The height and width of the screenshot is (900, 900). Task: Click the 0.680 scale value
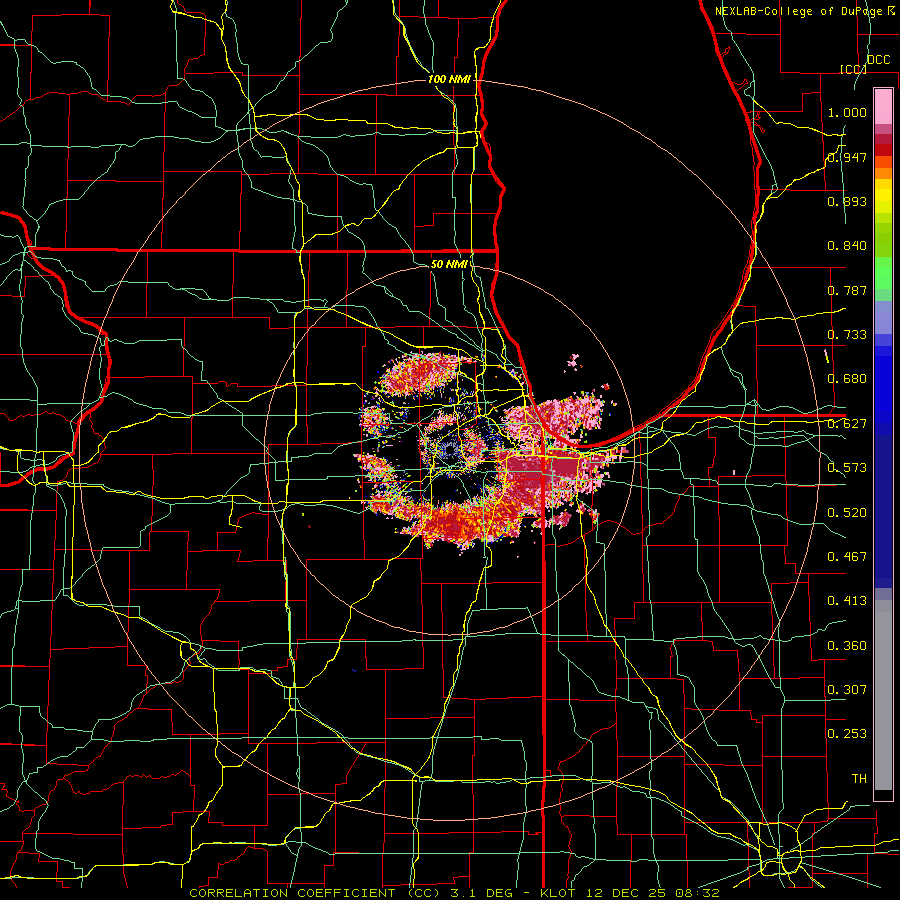point(847,379)
